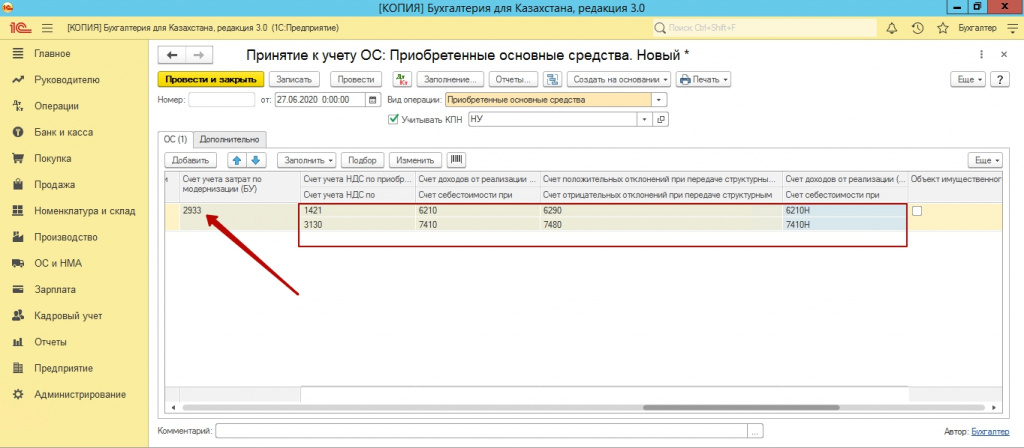The height and width of the screenshot is (448, 1024).
Task: Focus the Номер input field
Action: 221,100
